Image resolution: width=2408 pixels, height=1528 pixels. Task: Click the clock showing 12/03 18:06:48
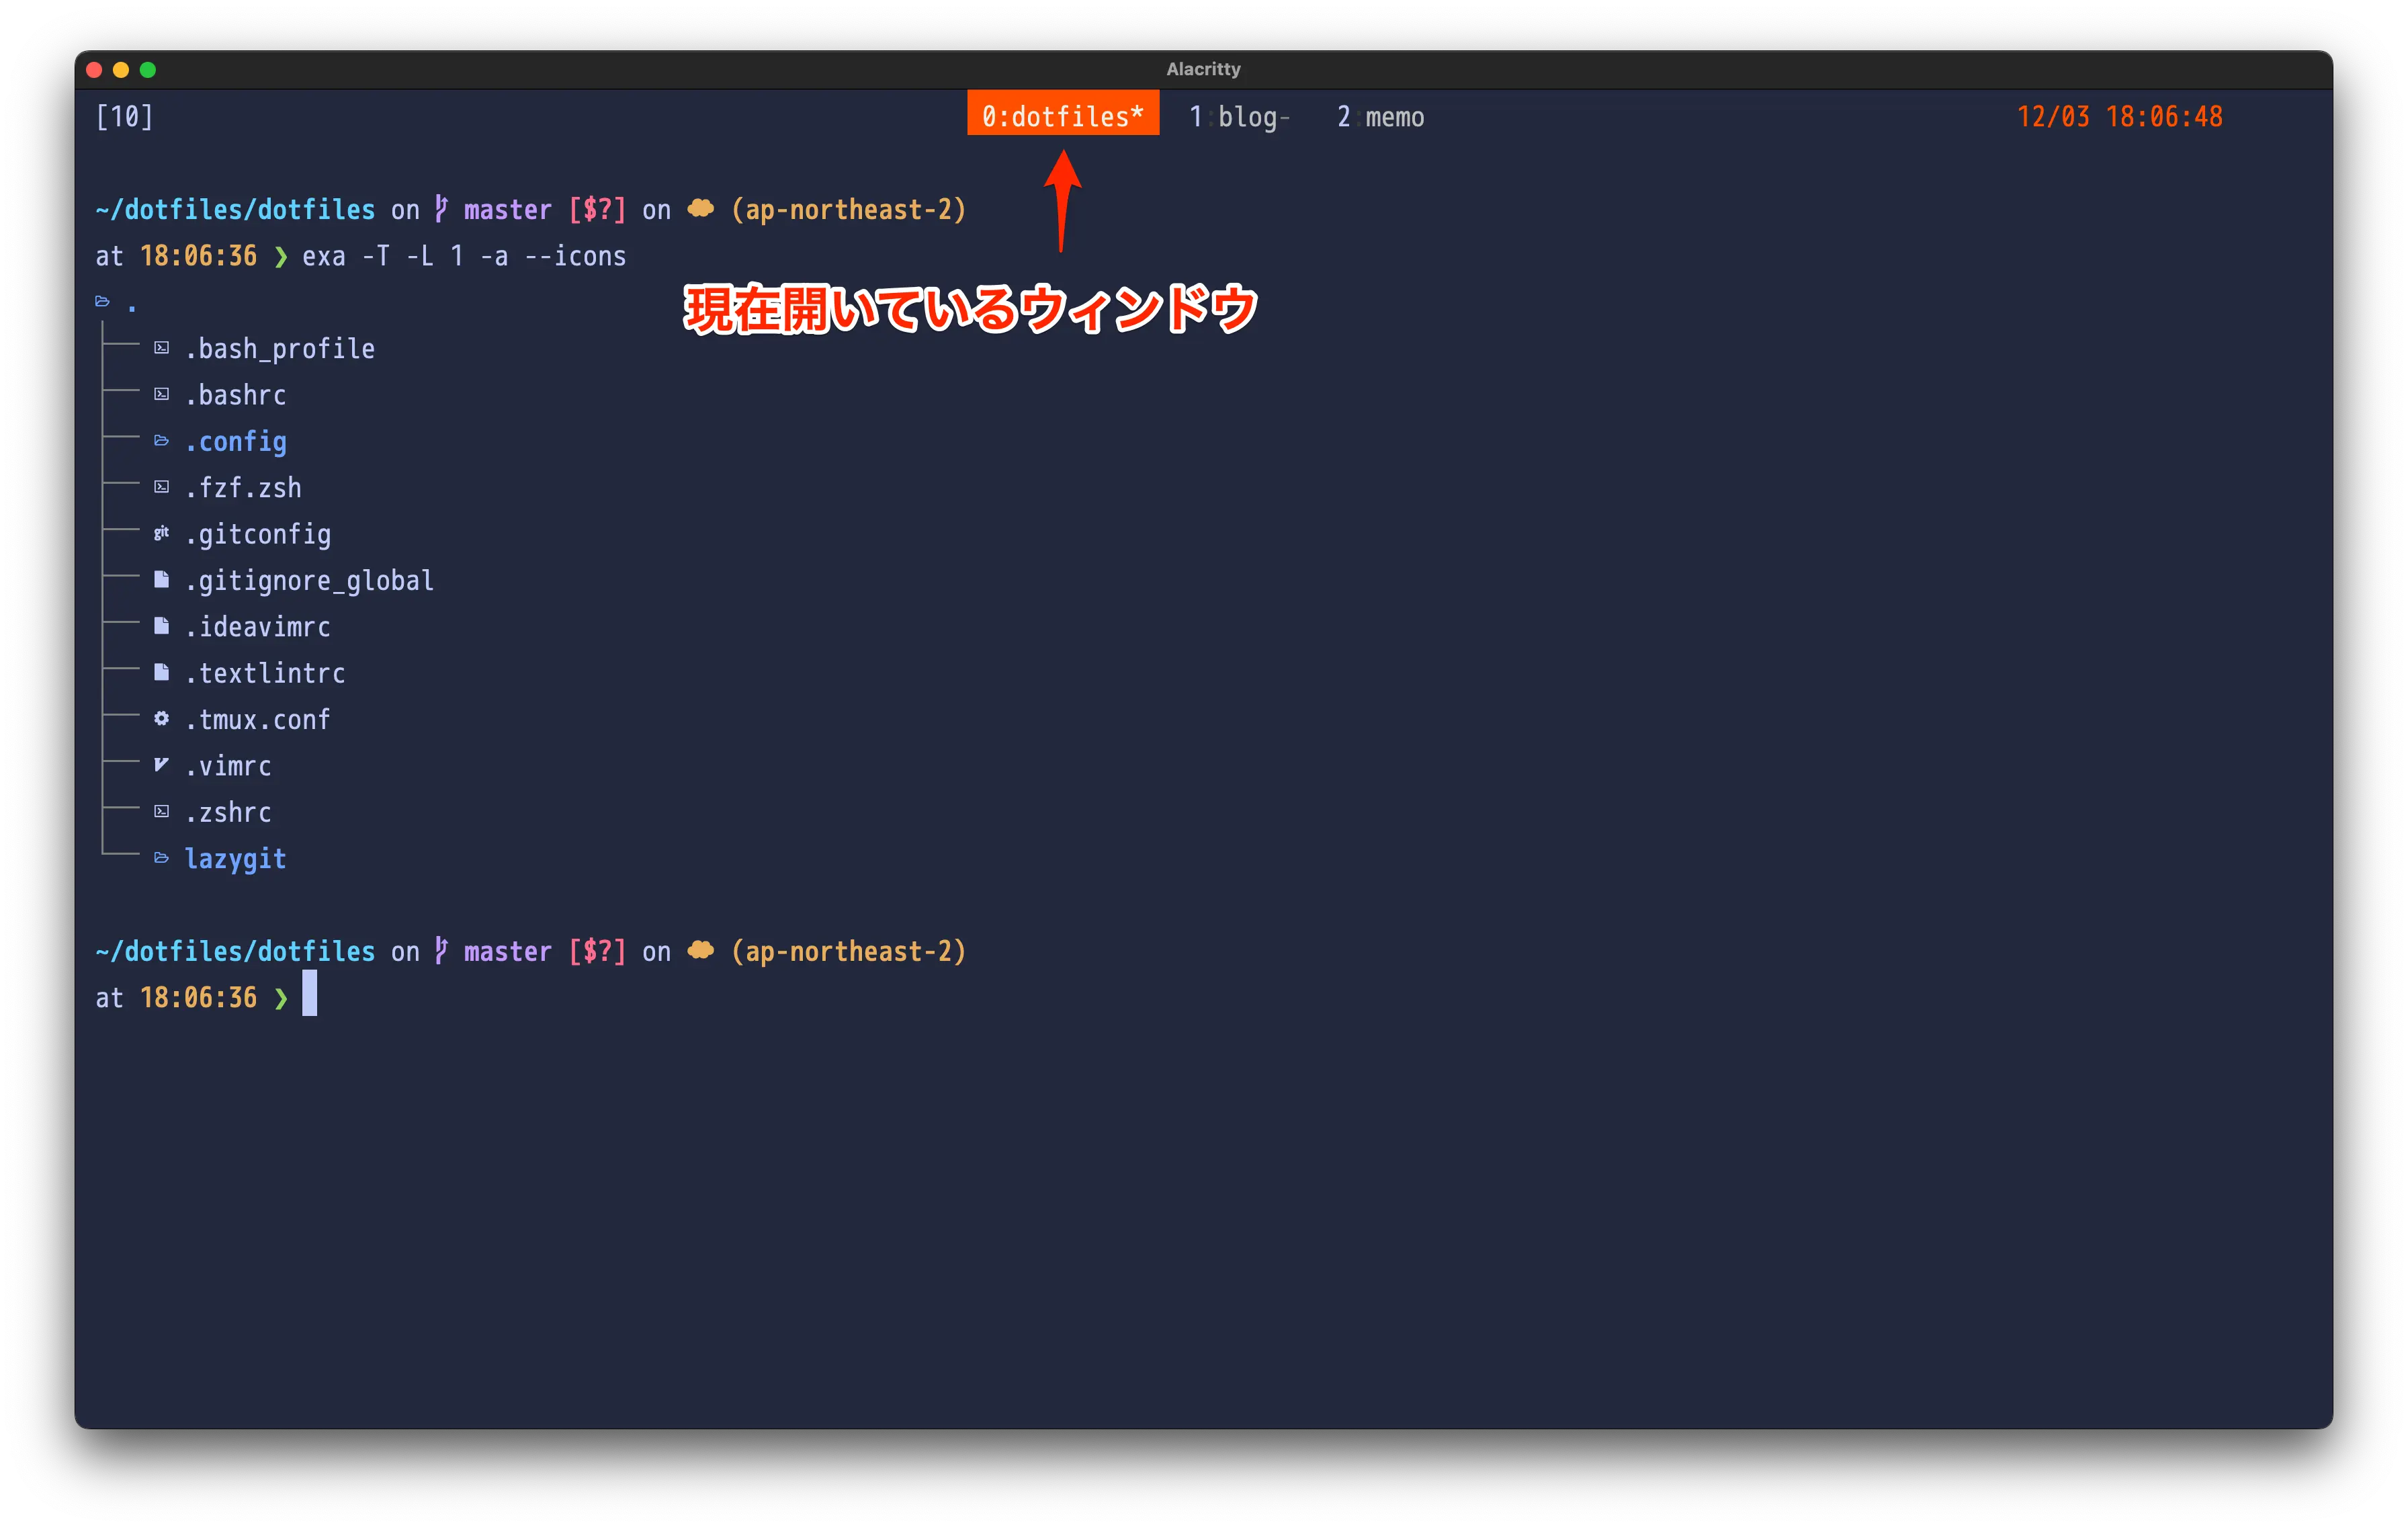pyautogui.click(x=2120, y=116)
